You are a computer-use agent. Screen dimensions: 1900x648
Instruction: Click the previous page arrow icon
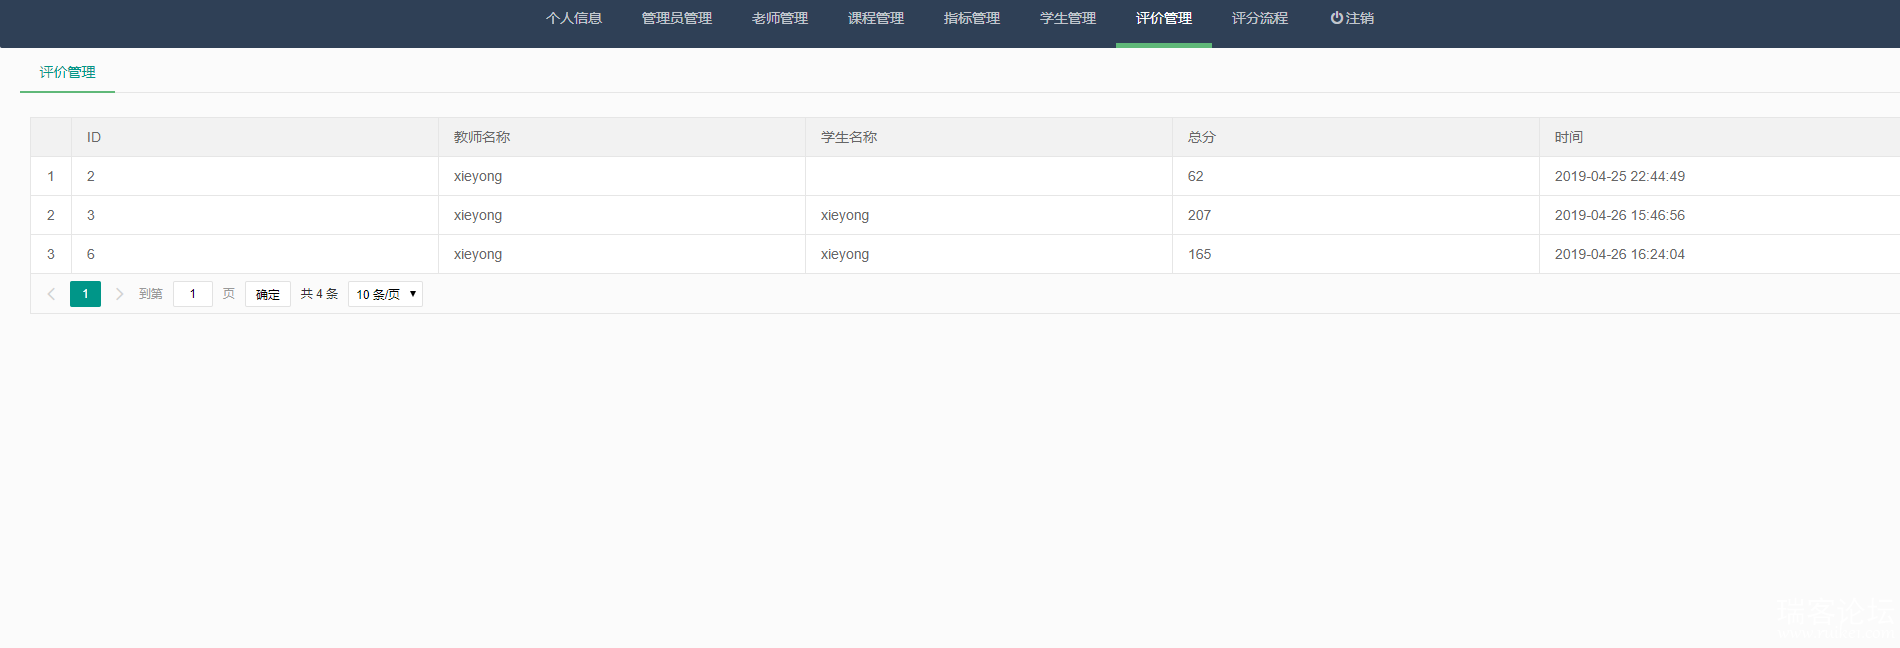click(51, 294)
